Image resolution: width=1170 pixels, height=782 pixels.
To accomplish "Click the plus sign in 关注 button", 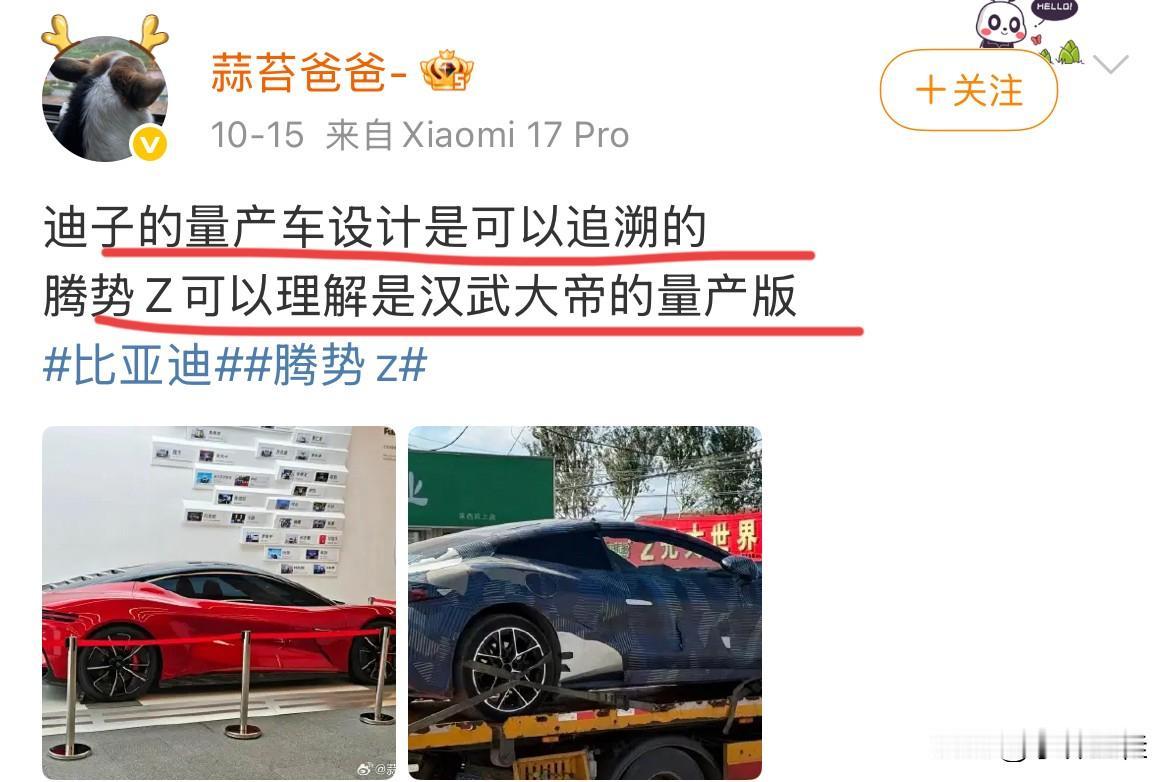I will pos(930,91).
